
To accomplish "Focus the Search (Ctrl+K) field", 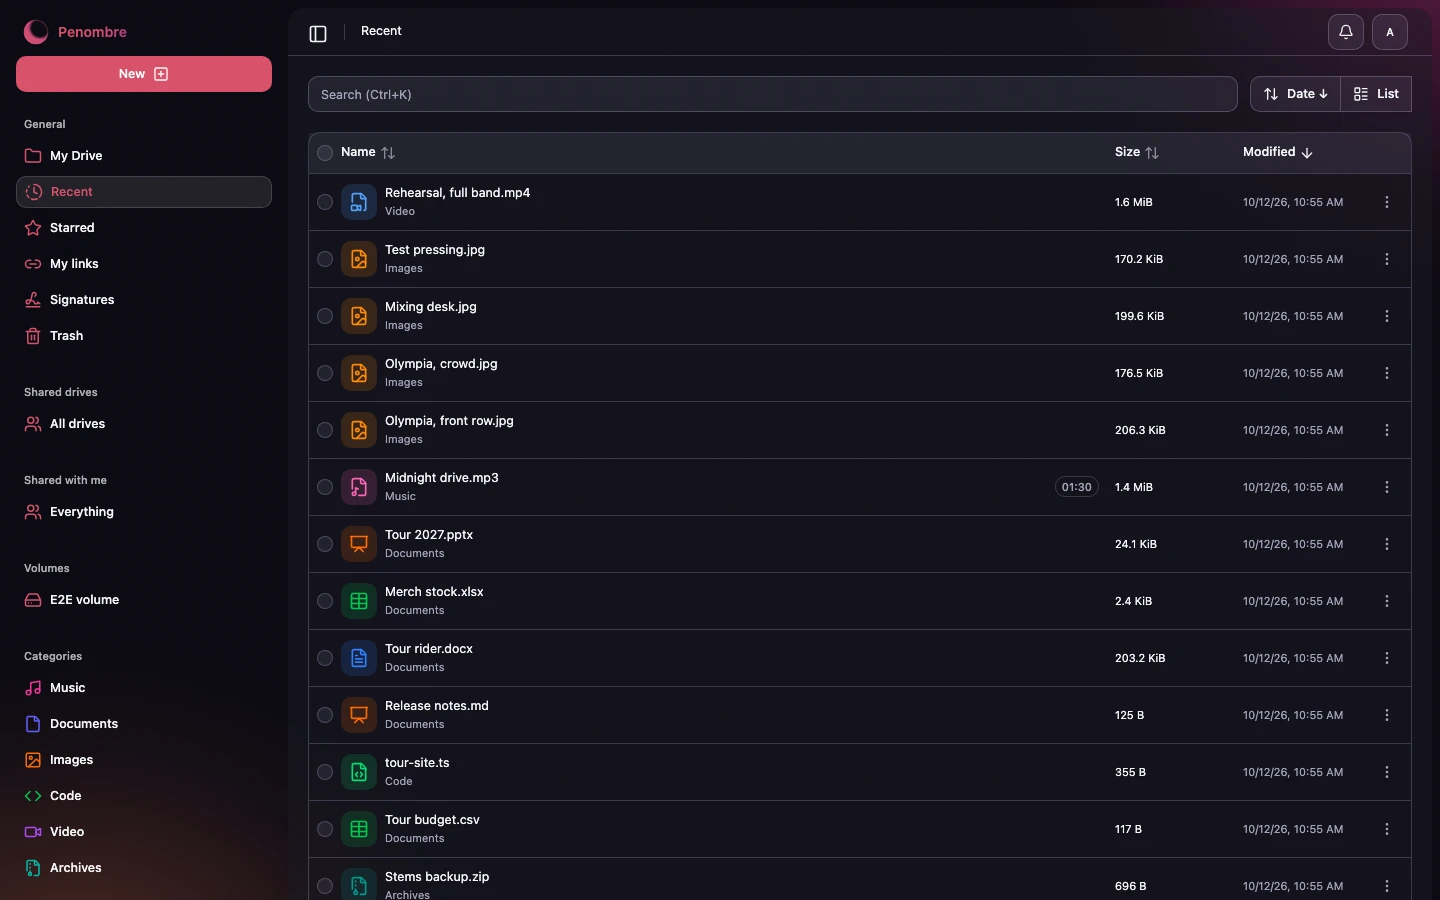I will [773, 94].
